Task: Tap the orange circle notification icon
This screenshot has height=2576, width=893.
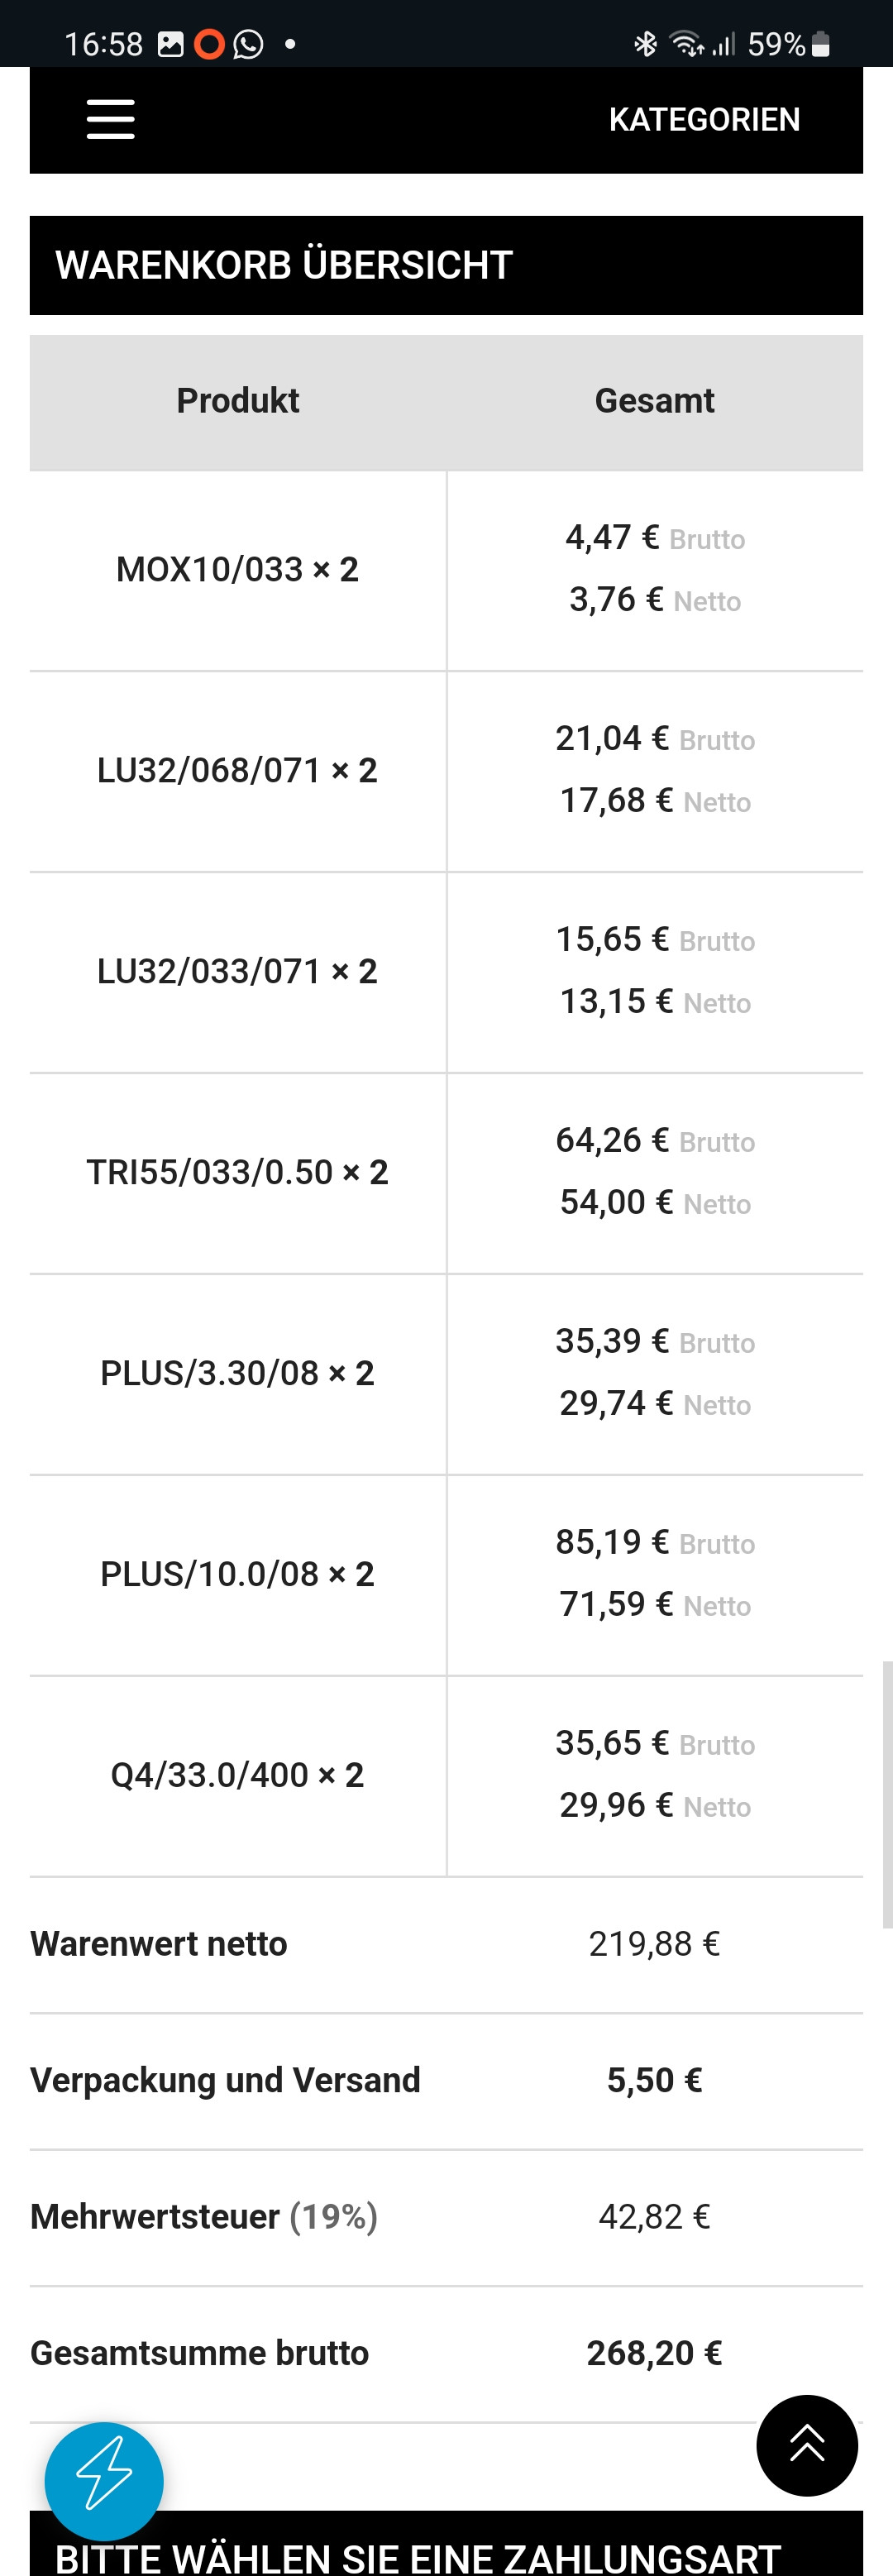Action: pyautogui.click(x=209, y=44)
